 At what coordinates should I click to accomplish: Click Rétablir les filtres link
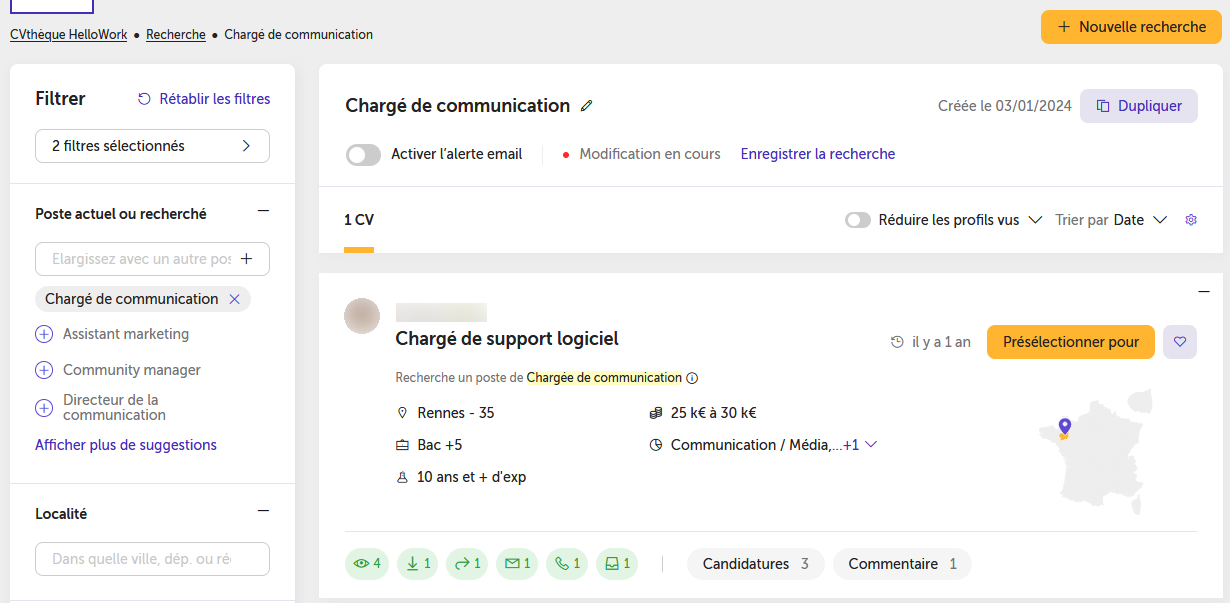coord(204,99)
